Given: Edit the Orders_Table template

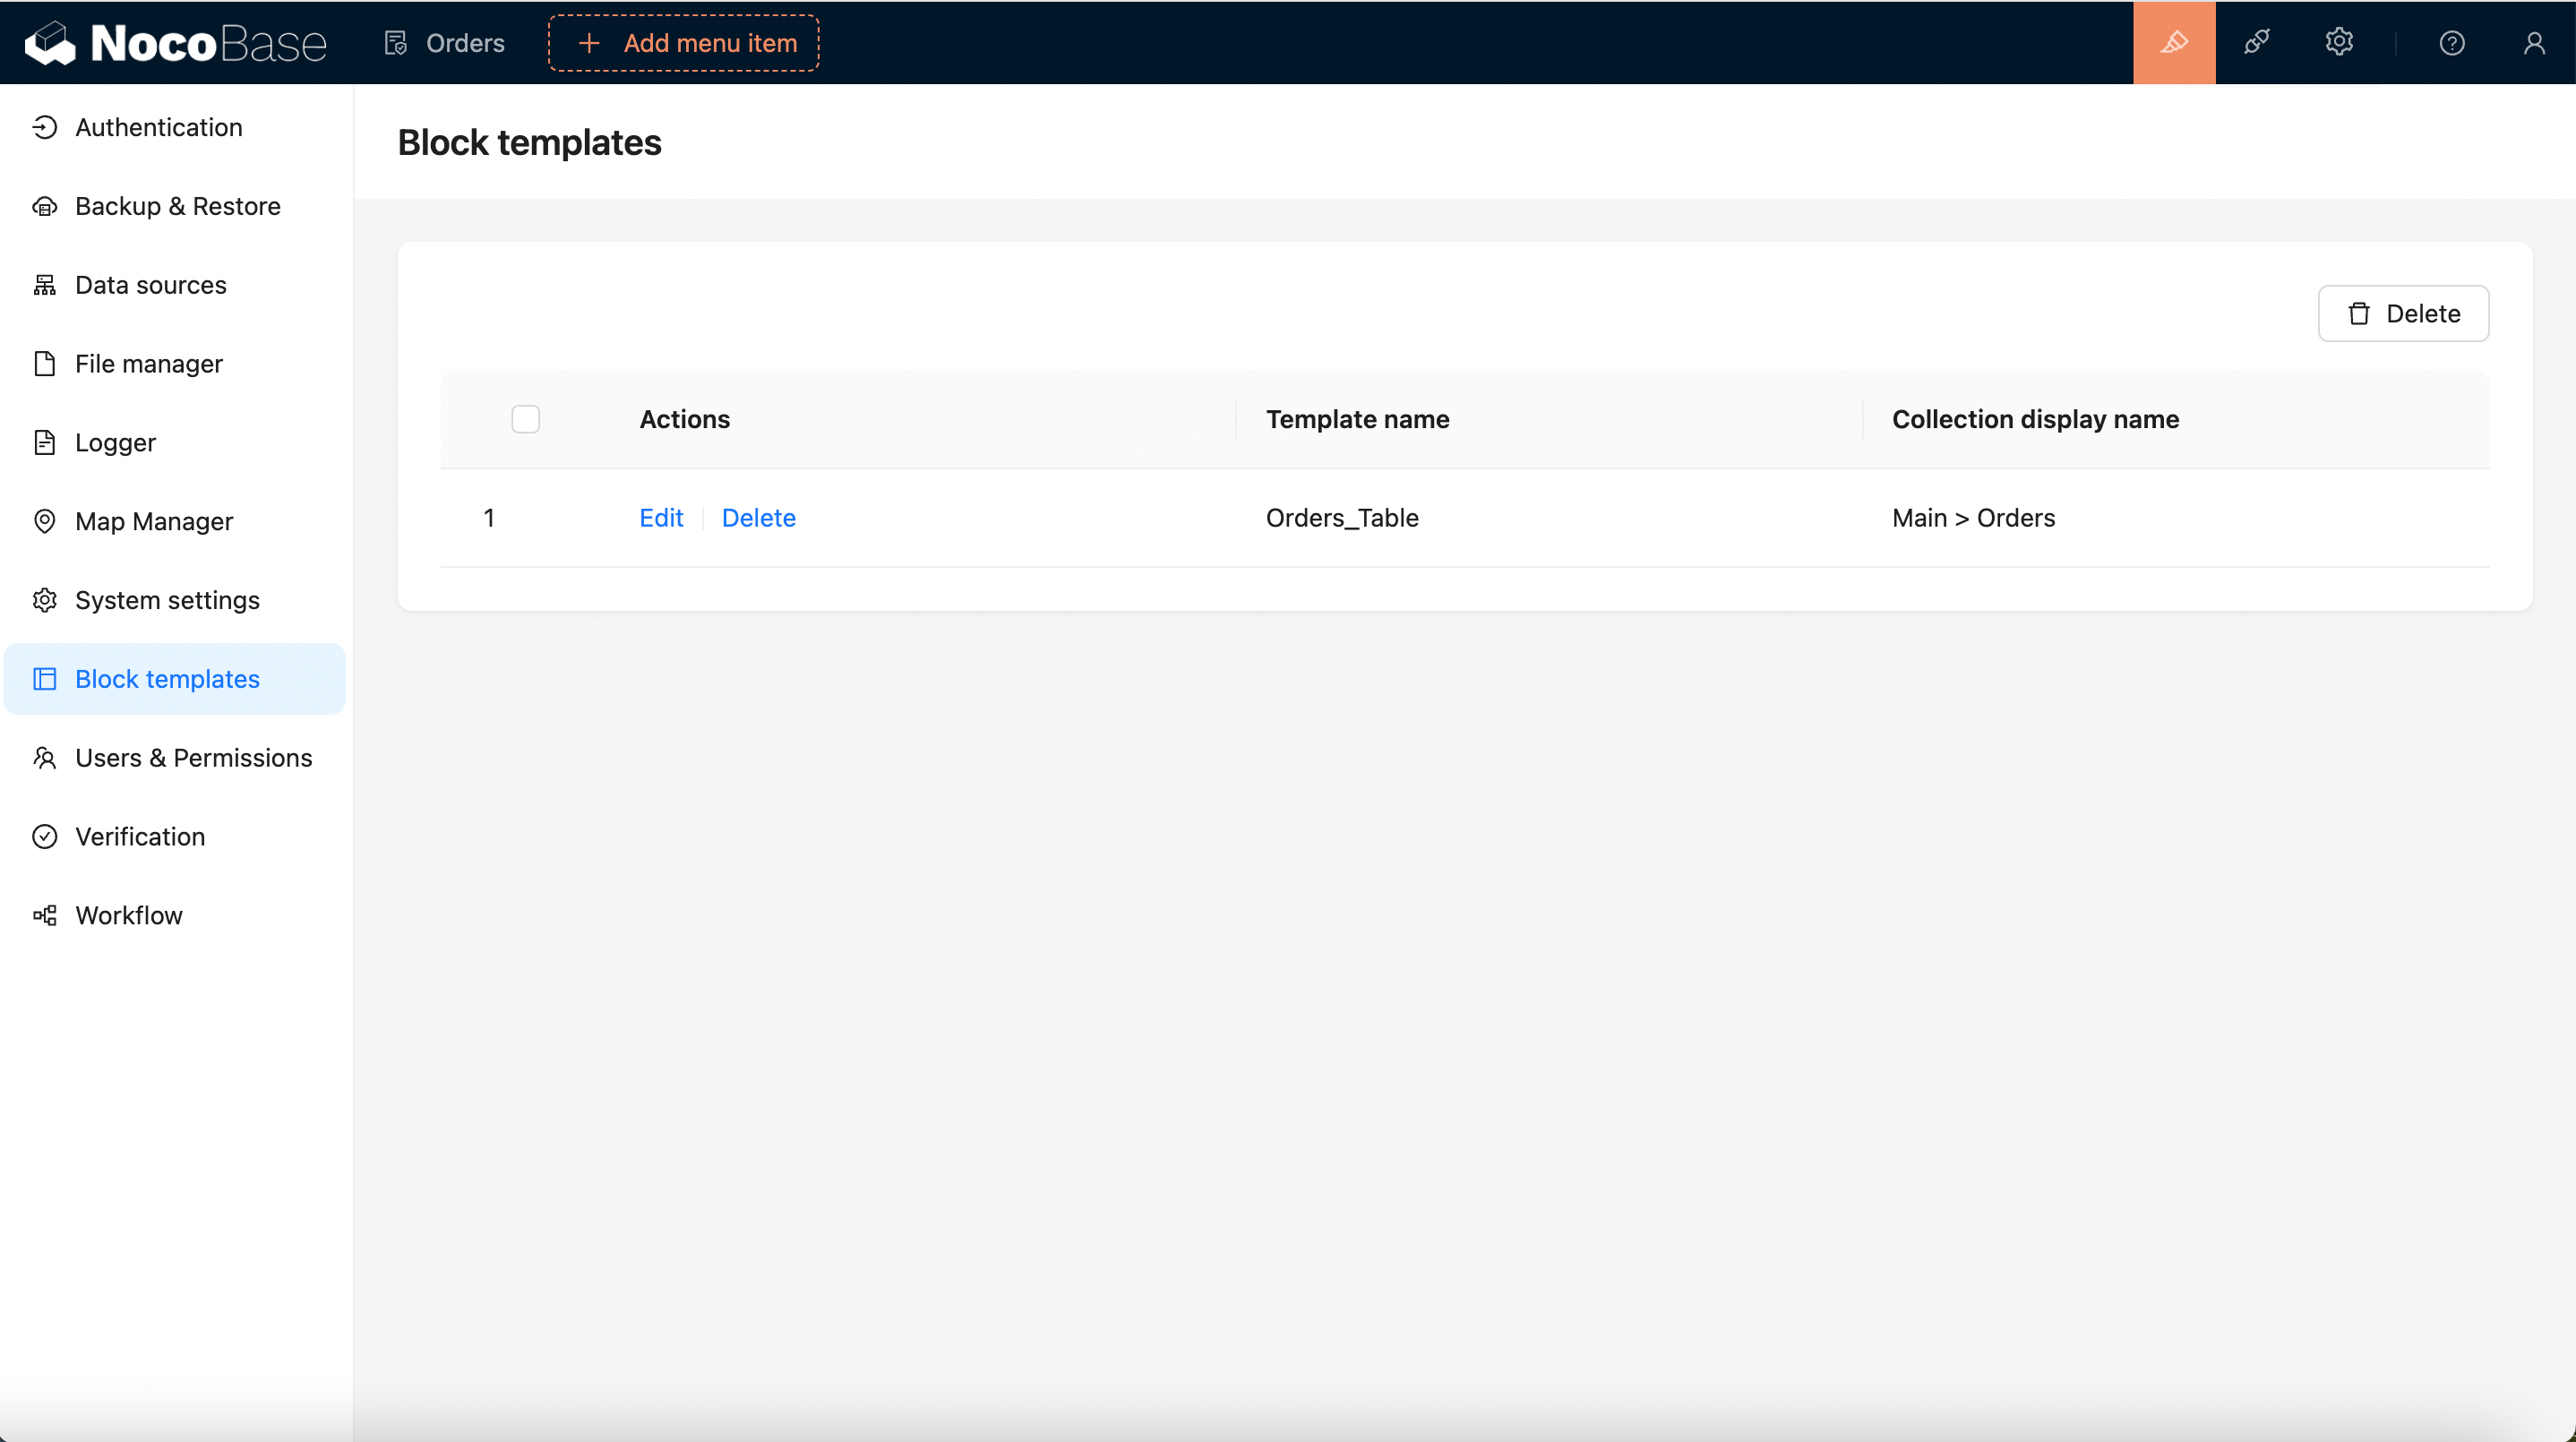Looking at the screenshot, I should tap(661, 518).
